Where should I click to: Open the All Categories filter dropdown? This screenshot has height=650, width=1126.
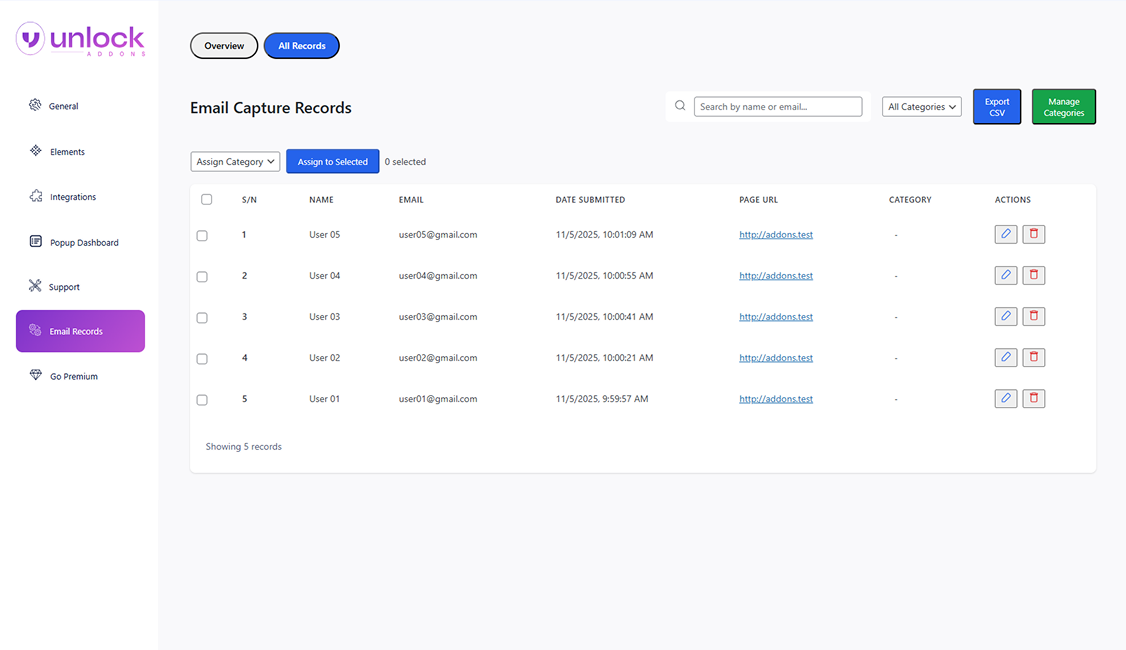[x=920, y=106]
